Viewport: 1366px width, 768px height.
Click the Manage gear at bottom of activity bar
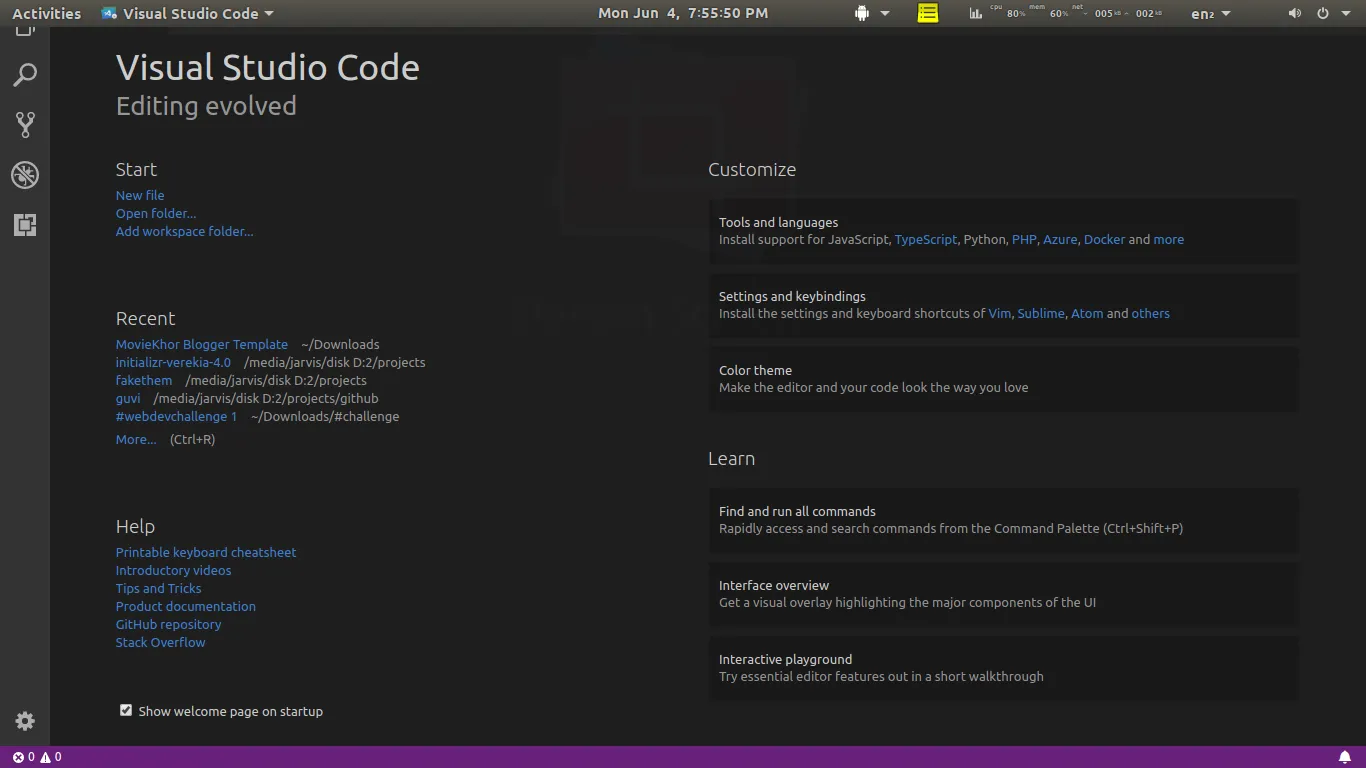[24, 720]
